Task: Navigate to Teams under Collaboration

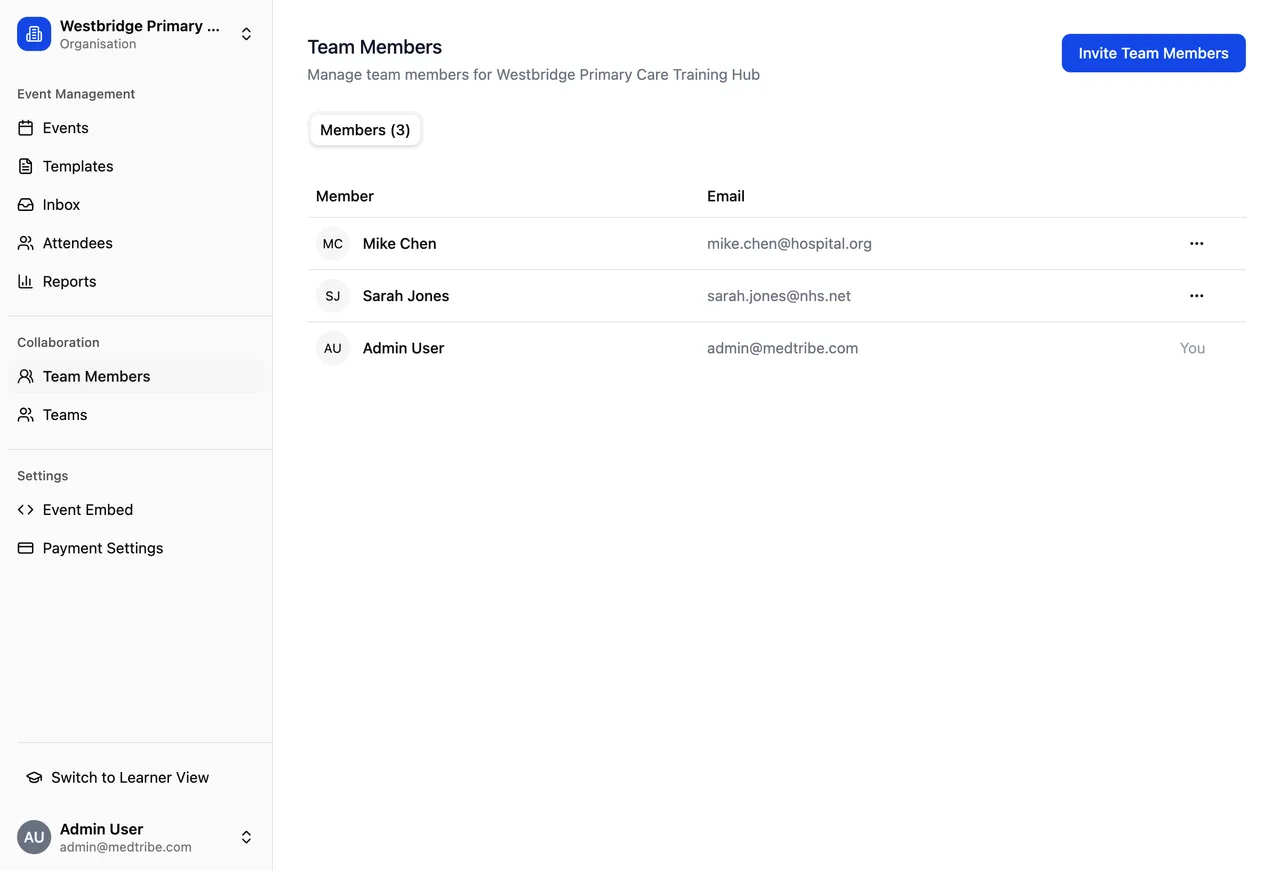Action: point(64,414)
